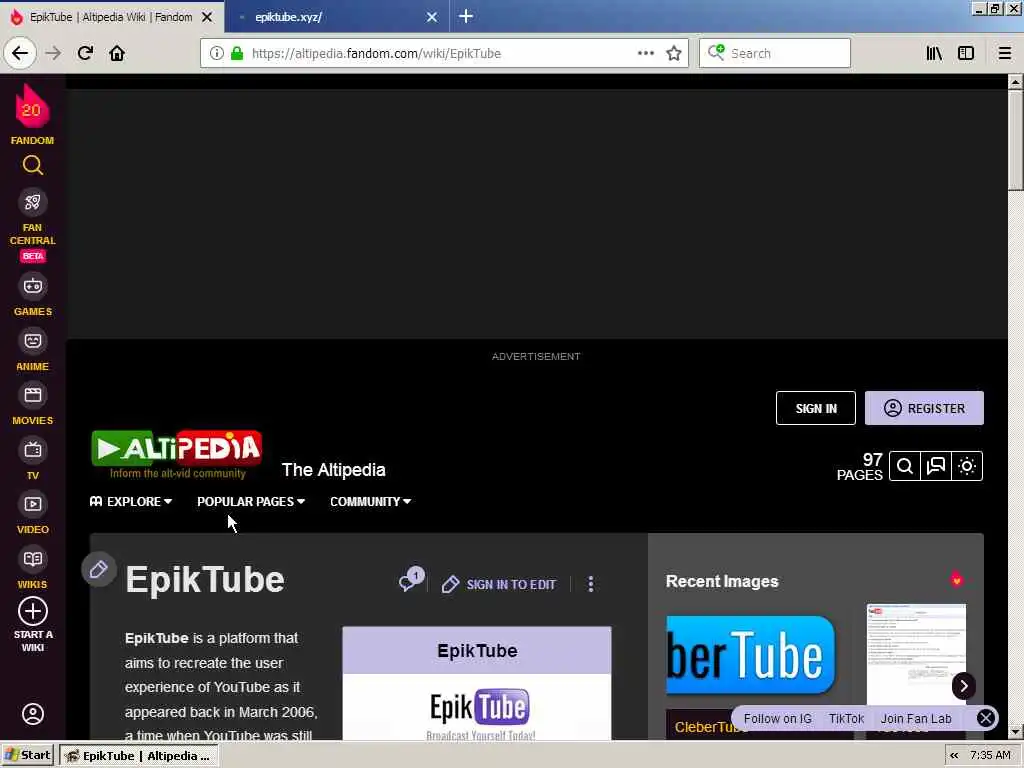
Task: Open the TV sidebar icon
Action: click(33, 450)
